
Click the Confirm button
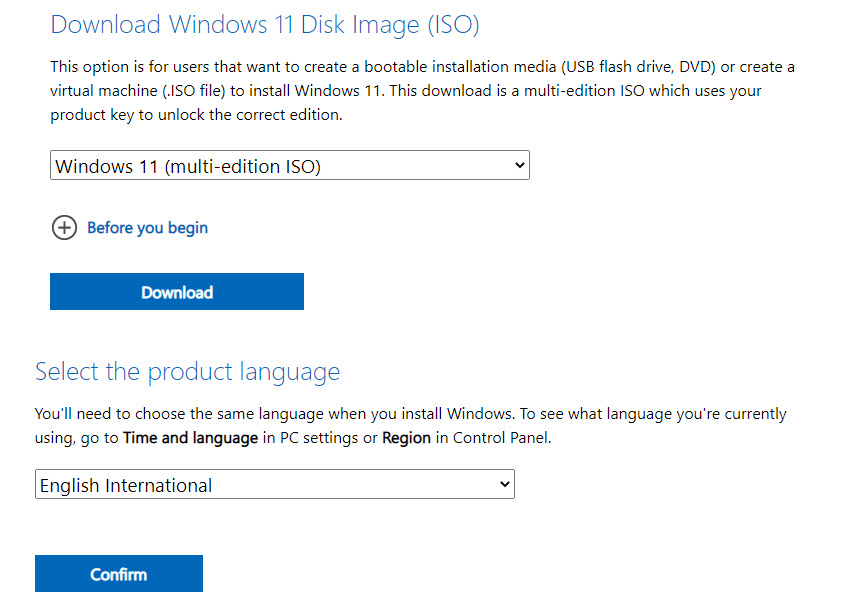(119, 573)
